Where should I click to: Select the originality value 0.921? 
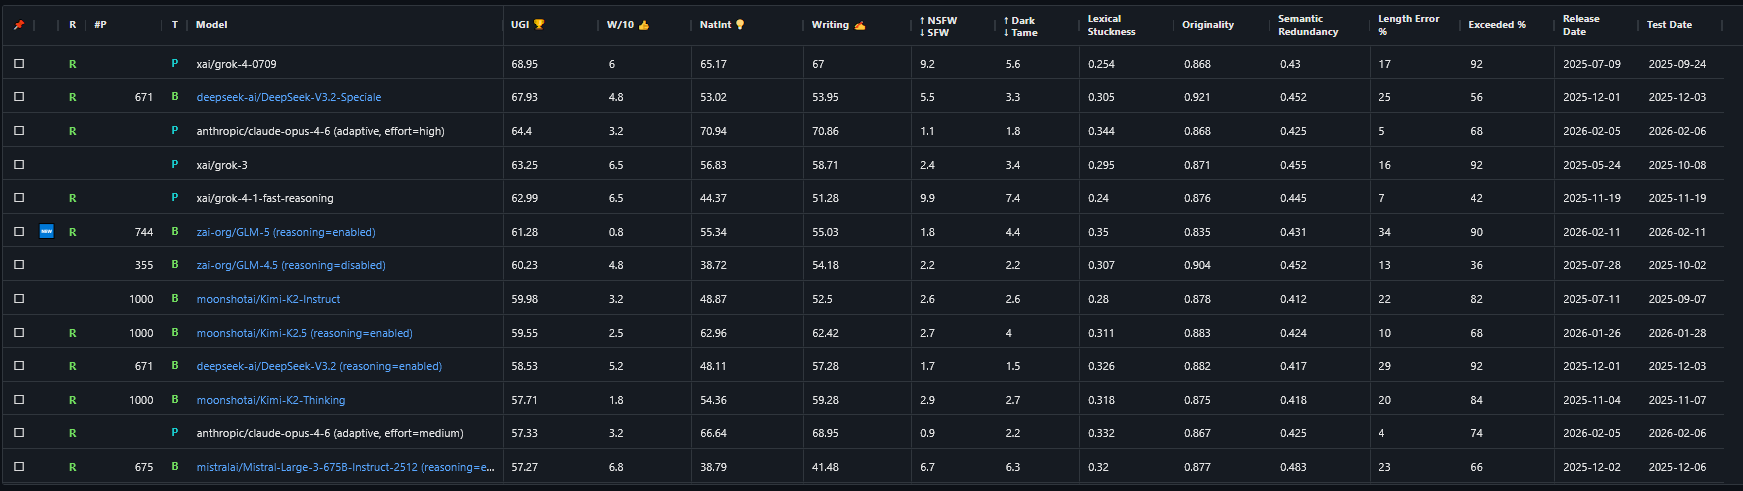coord(1197,97)
